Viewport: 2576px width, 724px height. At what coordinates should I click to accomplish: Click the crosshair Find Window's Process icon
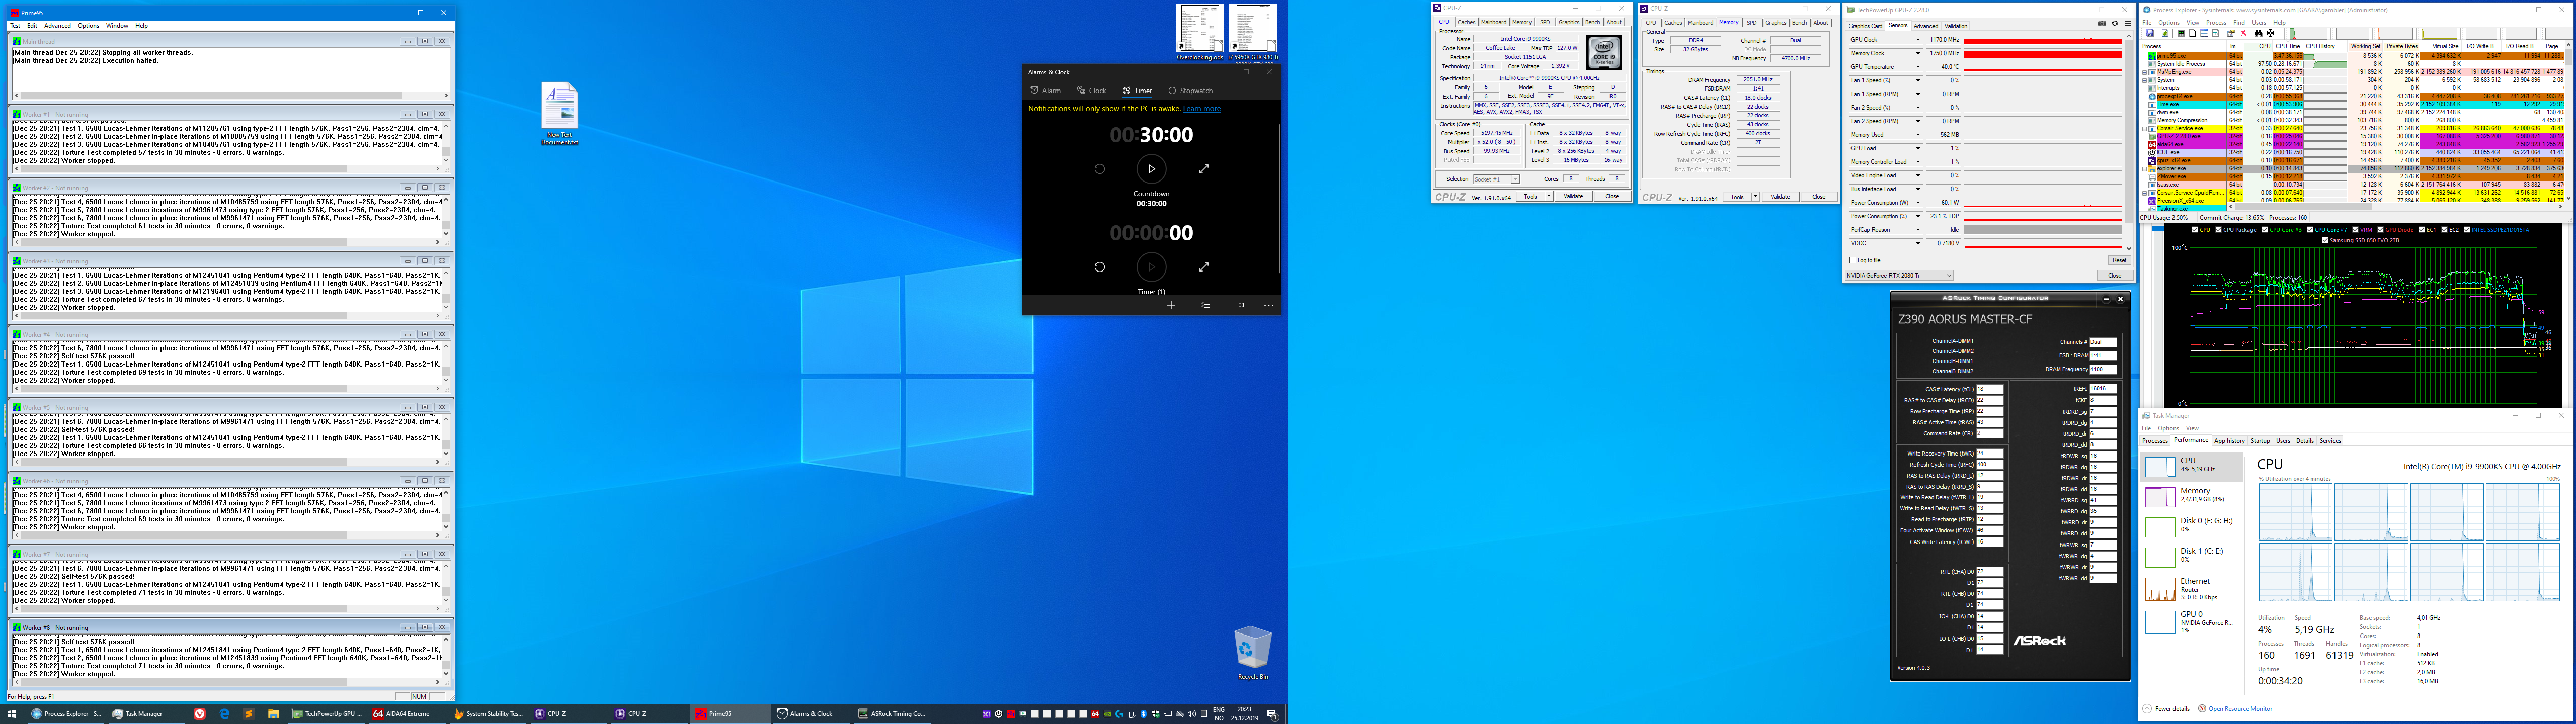[x=2270, y=33]
